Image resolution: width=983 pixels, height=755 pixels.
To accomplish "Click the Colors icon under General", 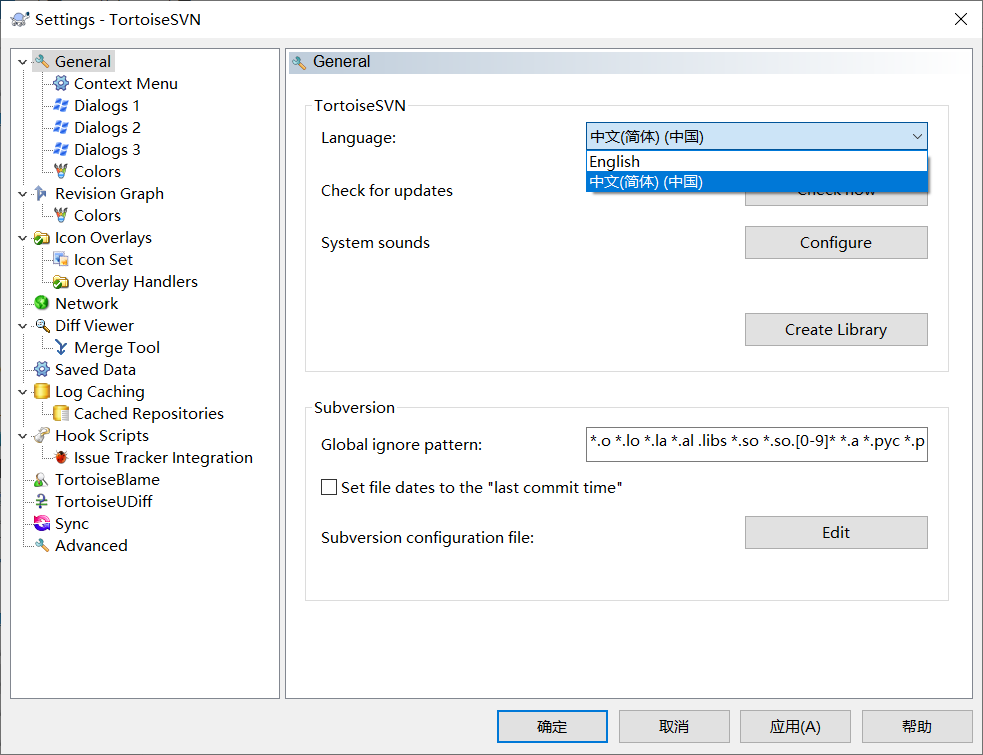I will [x=61, y=171].
